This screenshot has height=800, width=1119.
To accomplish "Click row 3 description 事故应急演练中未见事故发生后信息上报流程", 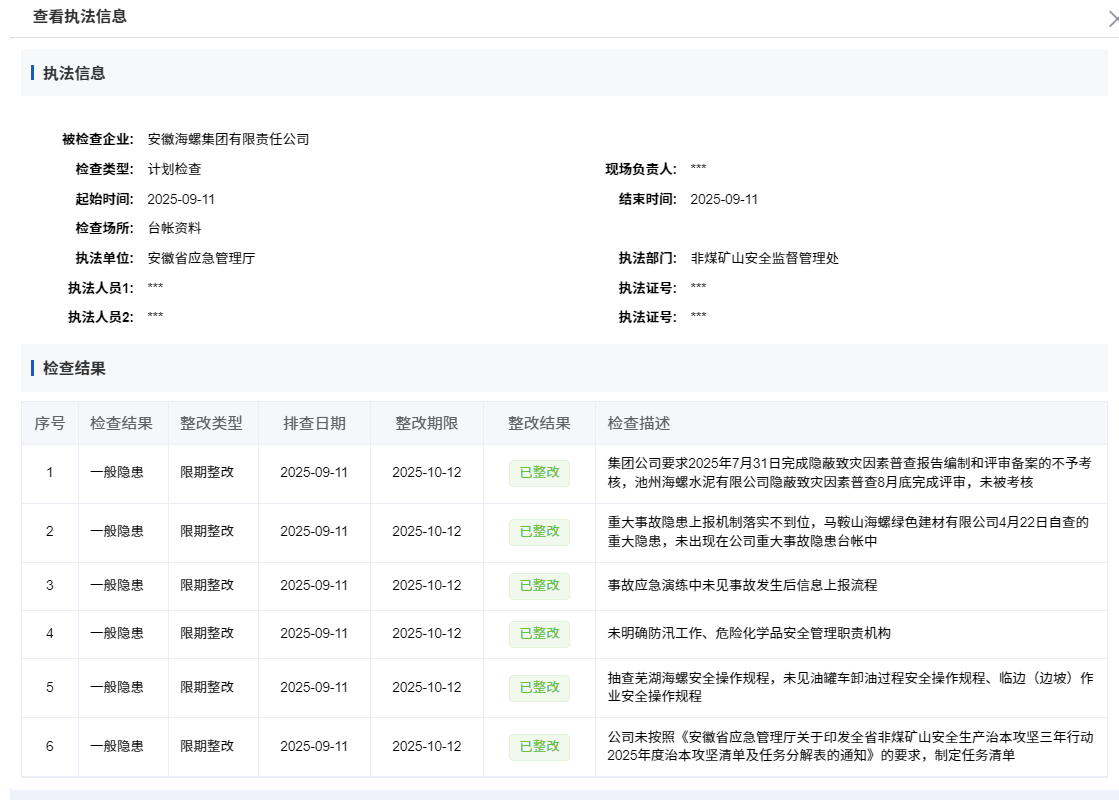I will point(742,585).
